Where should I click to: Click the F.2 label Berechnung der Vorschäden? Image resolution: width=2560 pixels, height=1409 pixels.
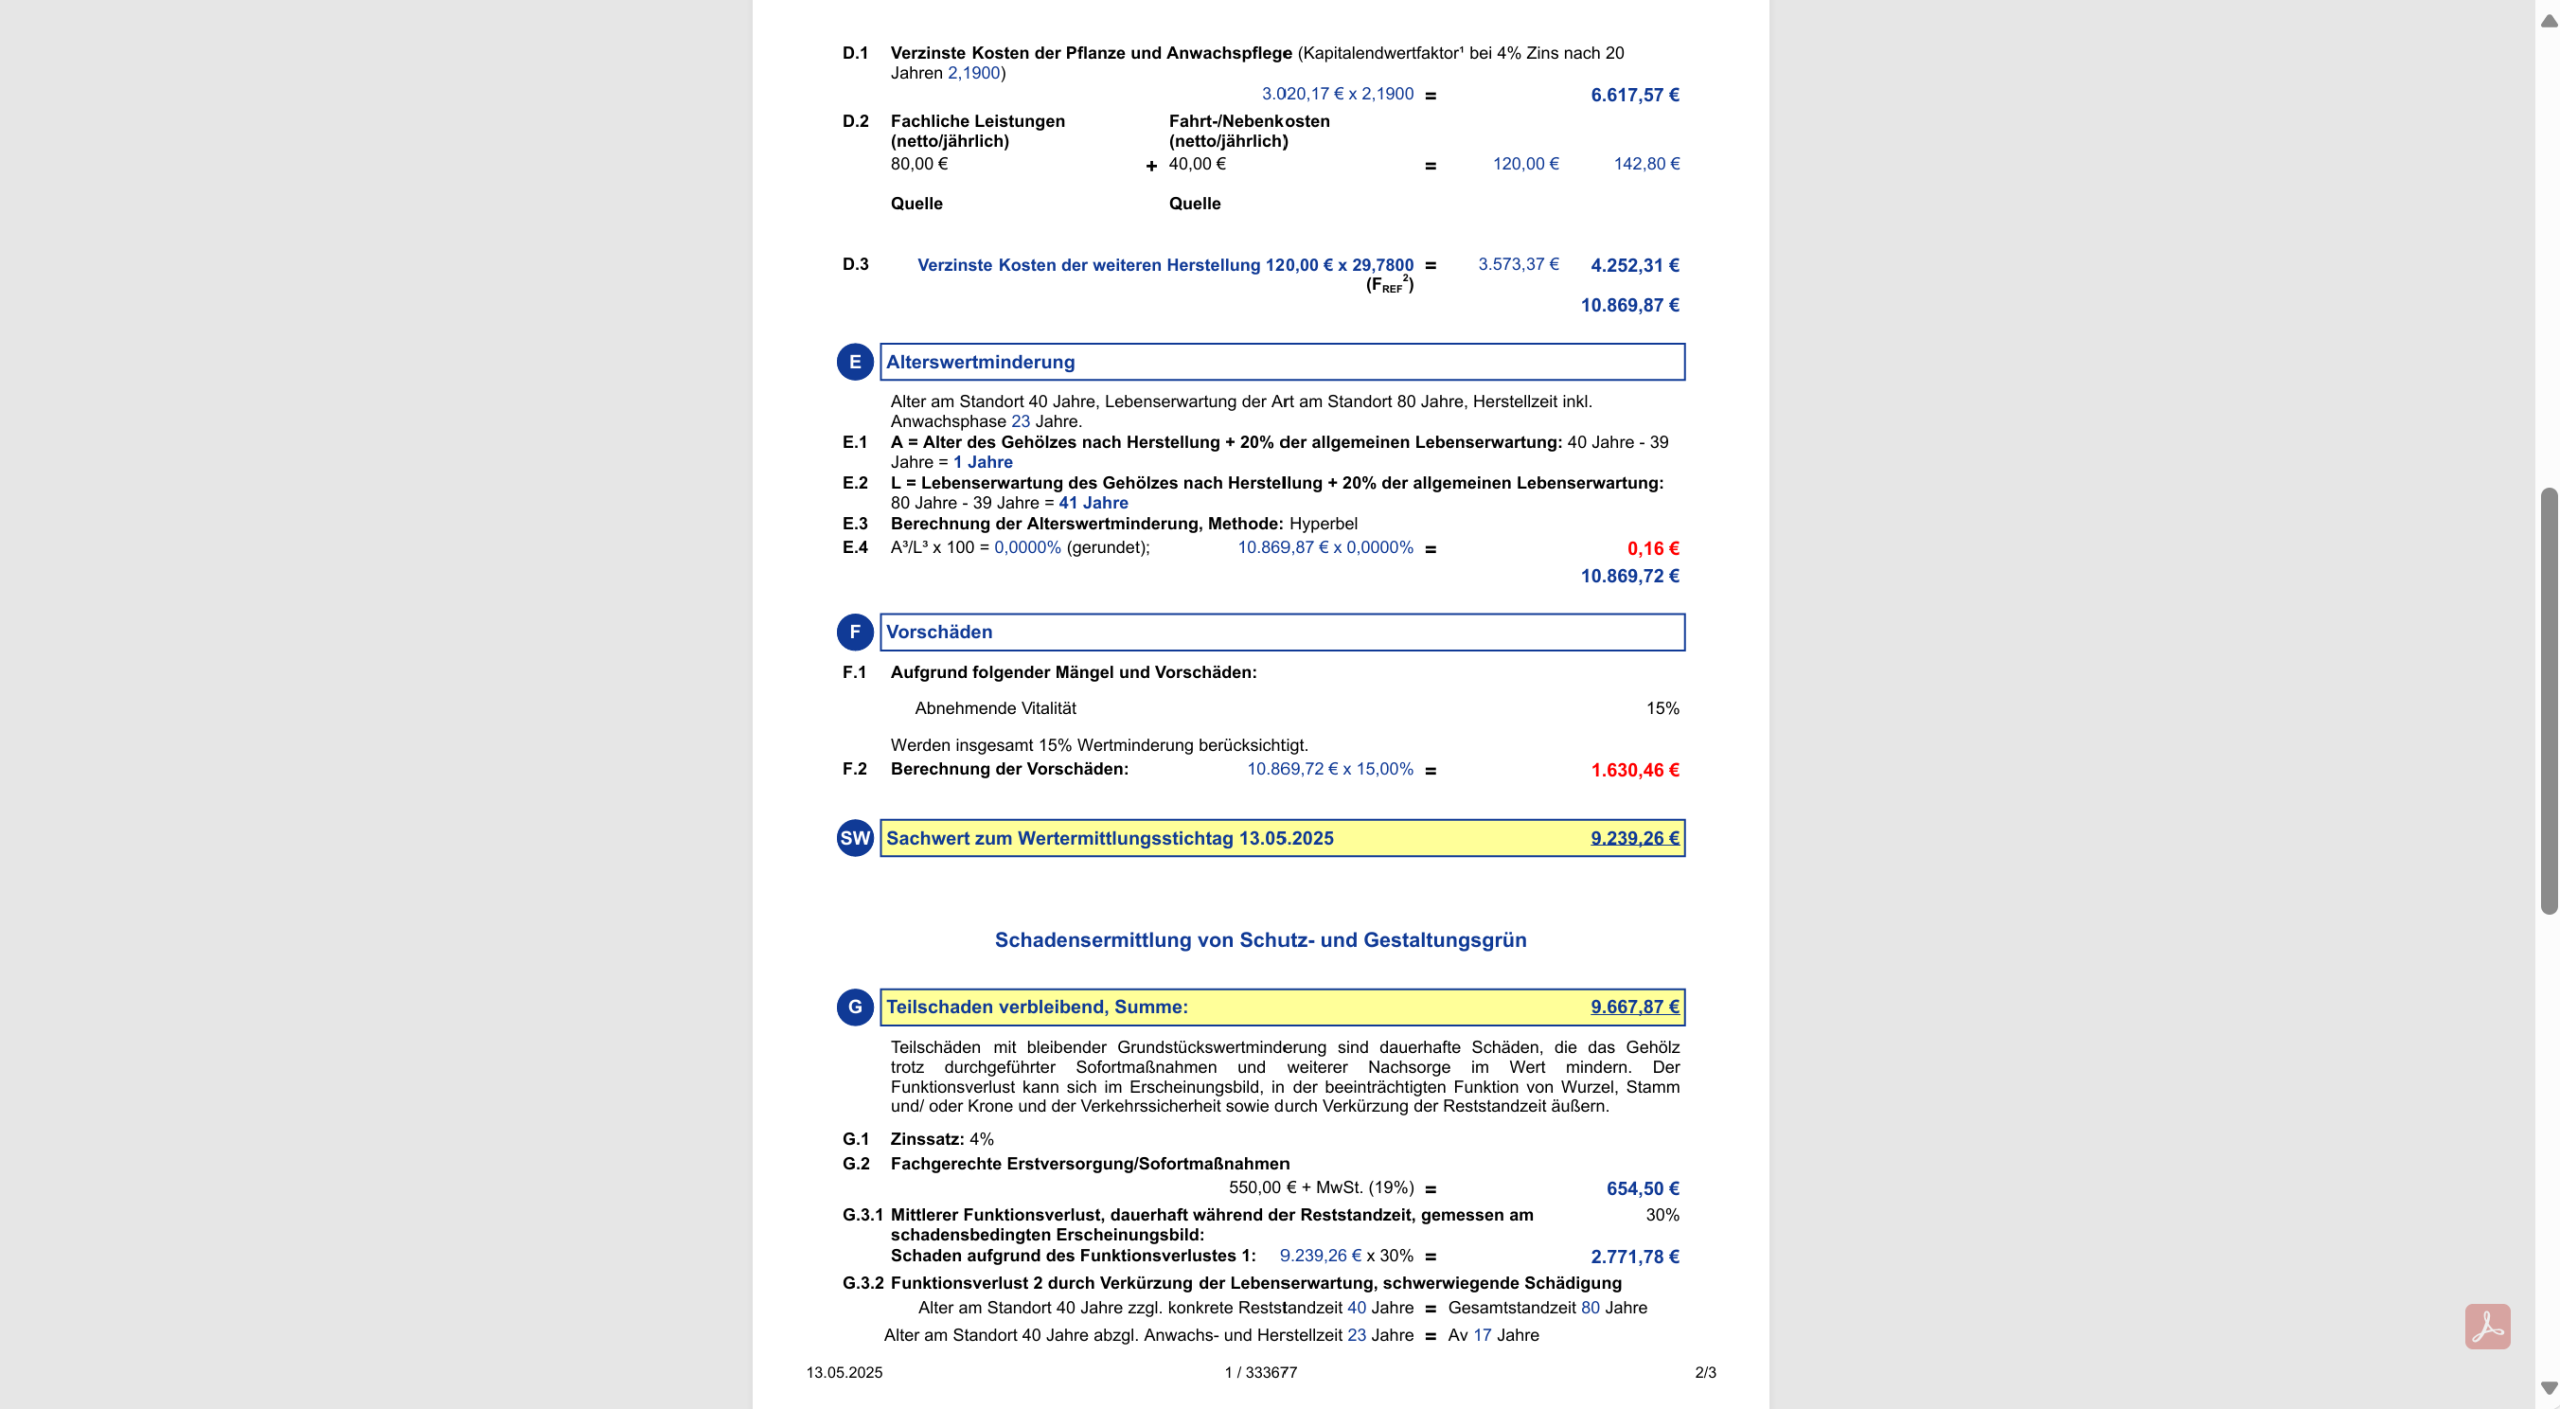coord(1009,769)
